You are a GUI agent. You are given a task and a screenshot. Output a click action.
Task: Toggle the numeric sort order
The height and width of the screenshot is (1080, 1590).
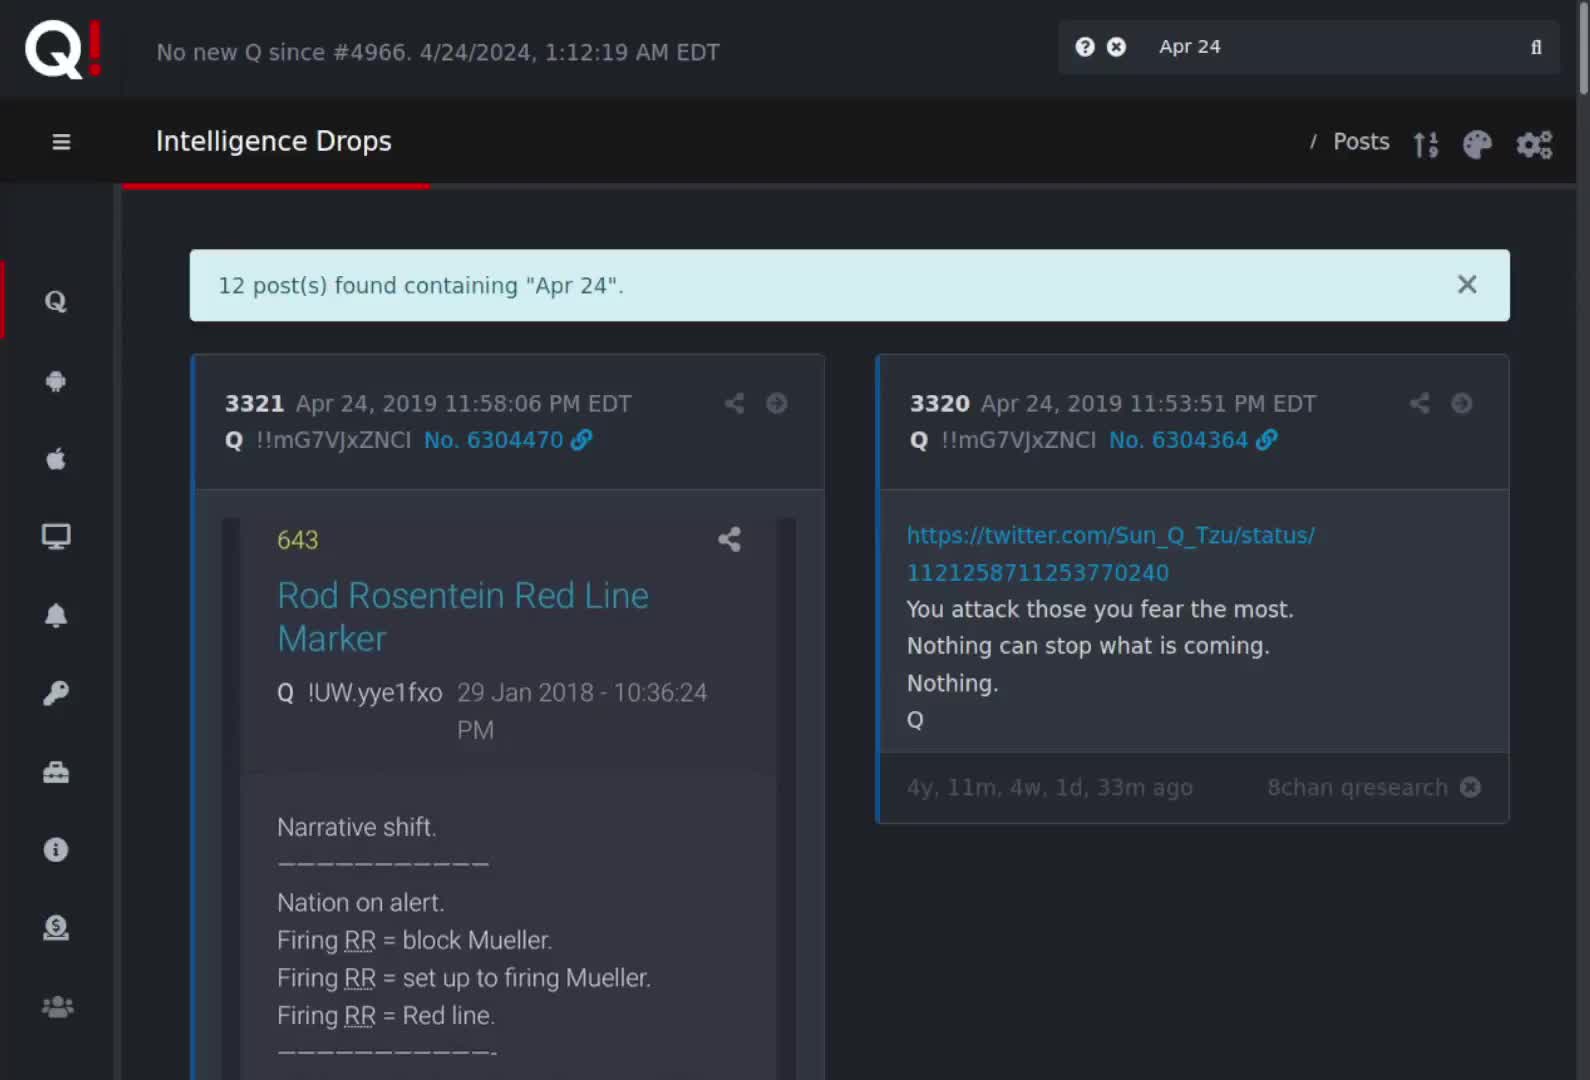(x=1425, y=145)
